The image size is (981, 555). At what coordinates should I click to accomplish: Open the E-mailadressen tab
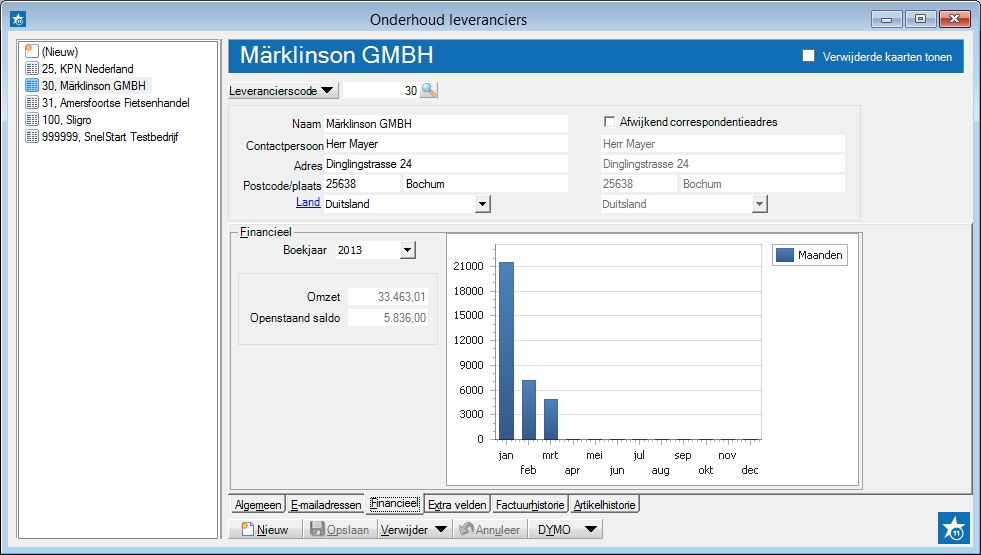(325, 505)
